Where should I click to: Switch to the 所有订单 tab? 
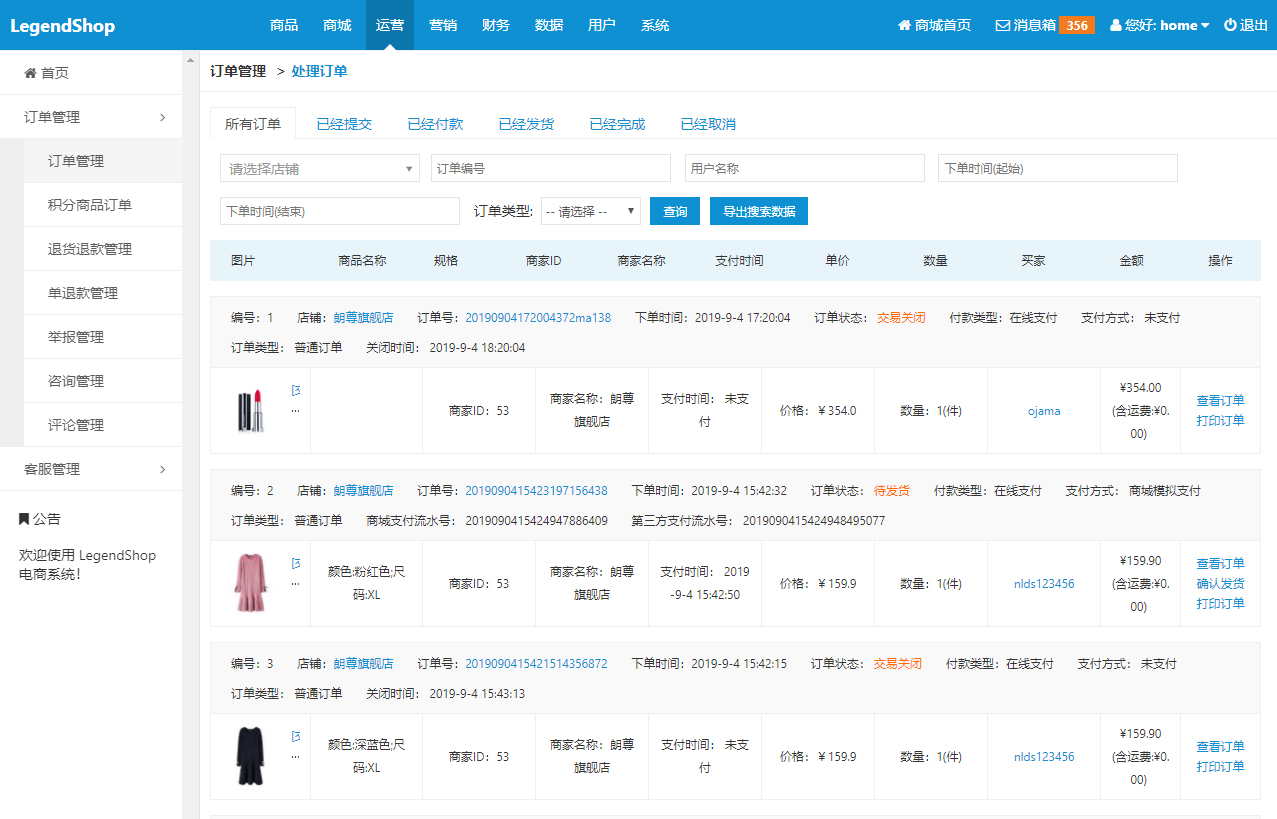(253, 124)
